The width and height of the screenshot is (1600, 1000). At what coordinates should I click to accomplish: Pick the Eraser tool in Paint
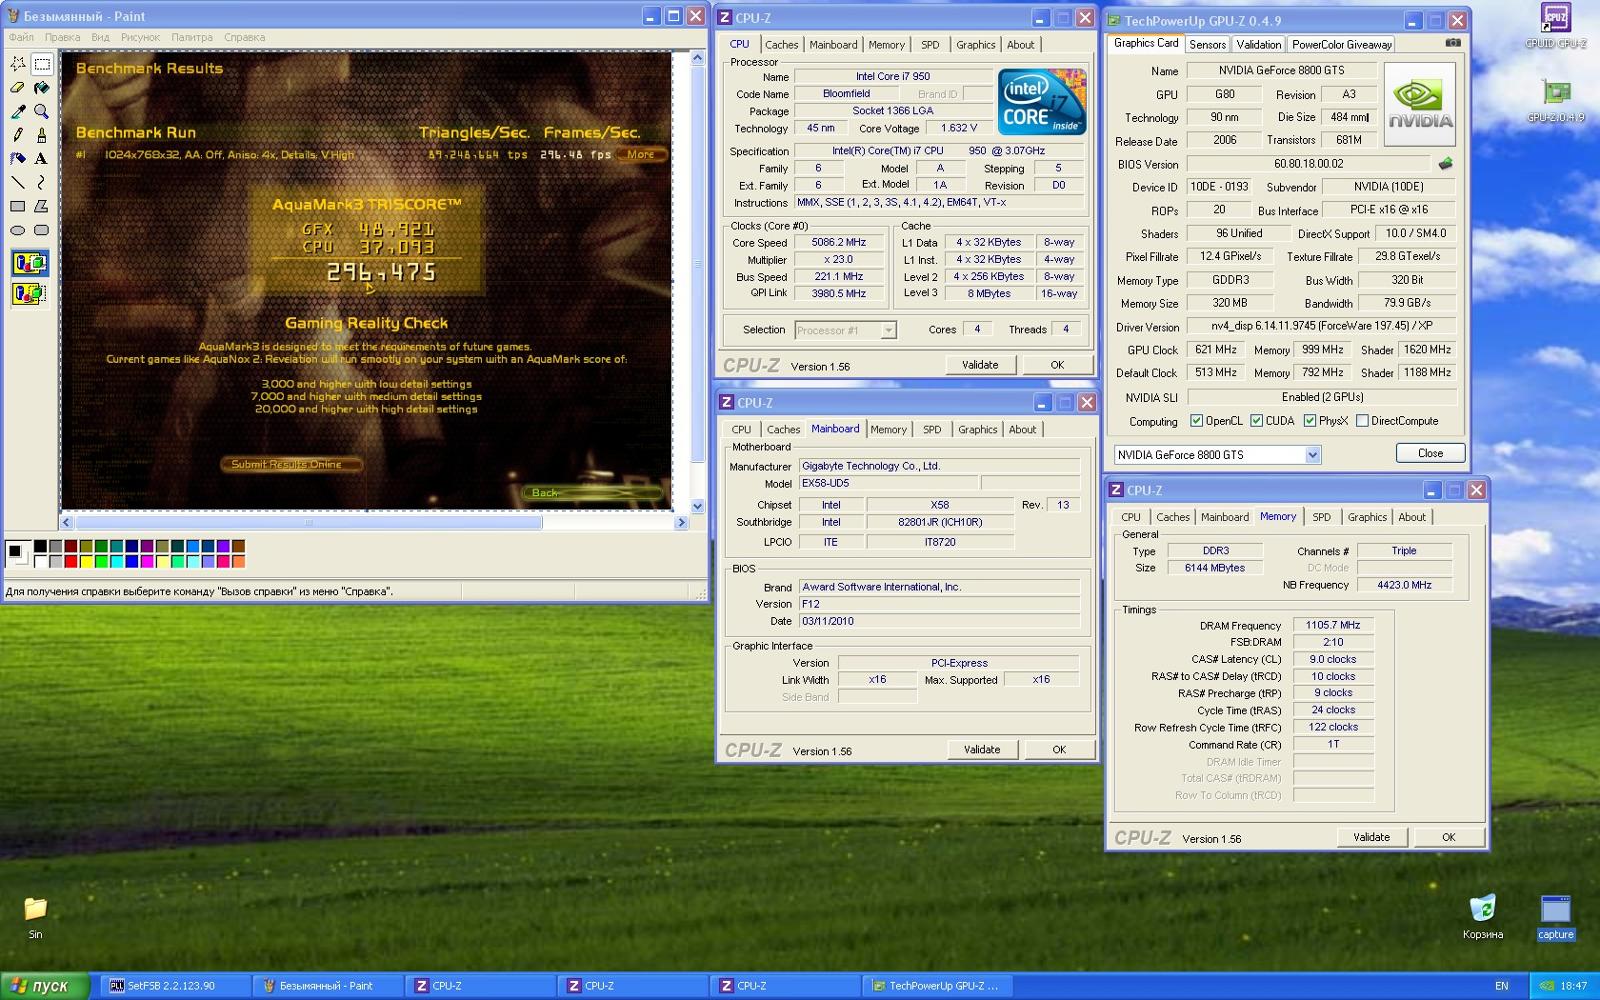(x=18, y=88)
